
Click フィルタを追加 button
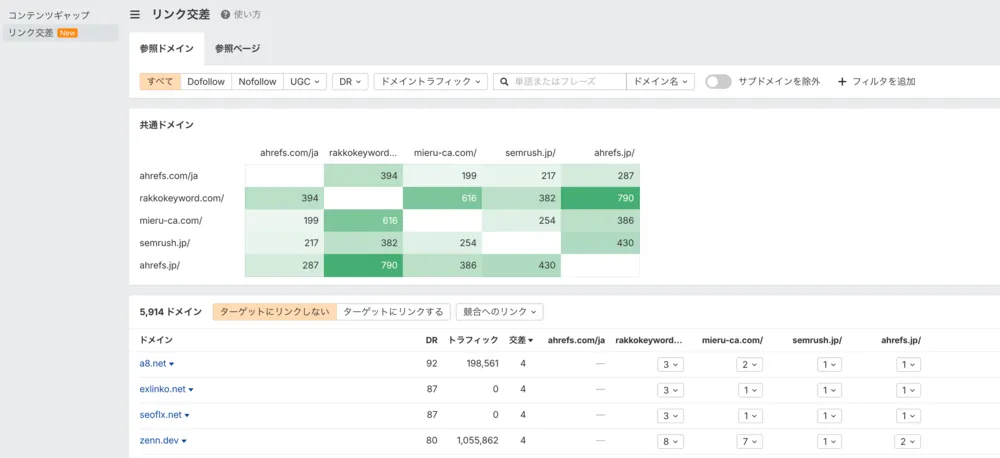coord(877,82)
